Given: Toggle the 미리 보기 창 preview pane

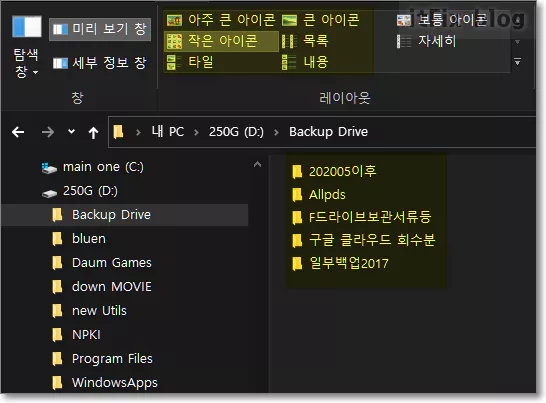Looking at the screenshot, I should point(100,29).
